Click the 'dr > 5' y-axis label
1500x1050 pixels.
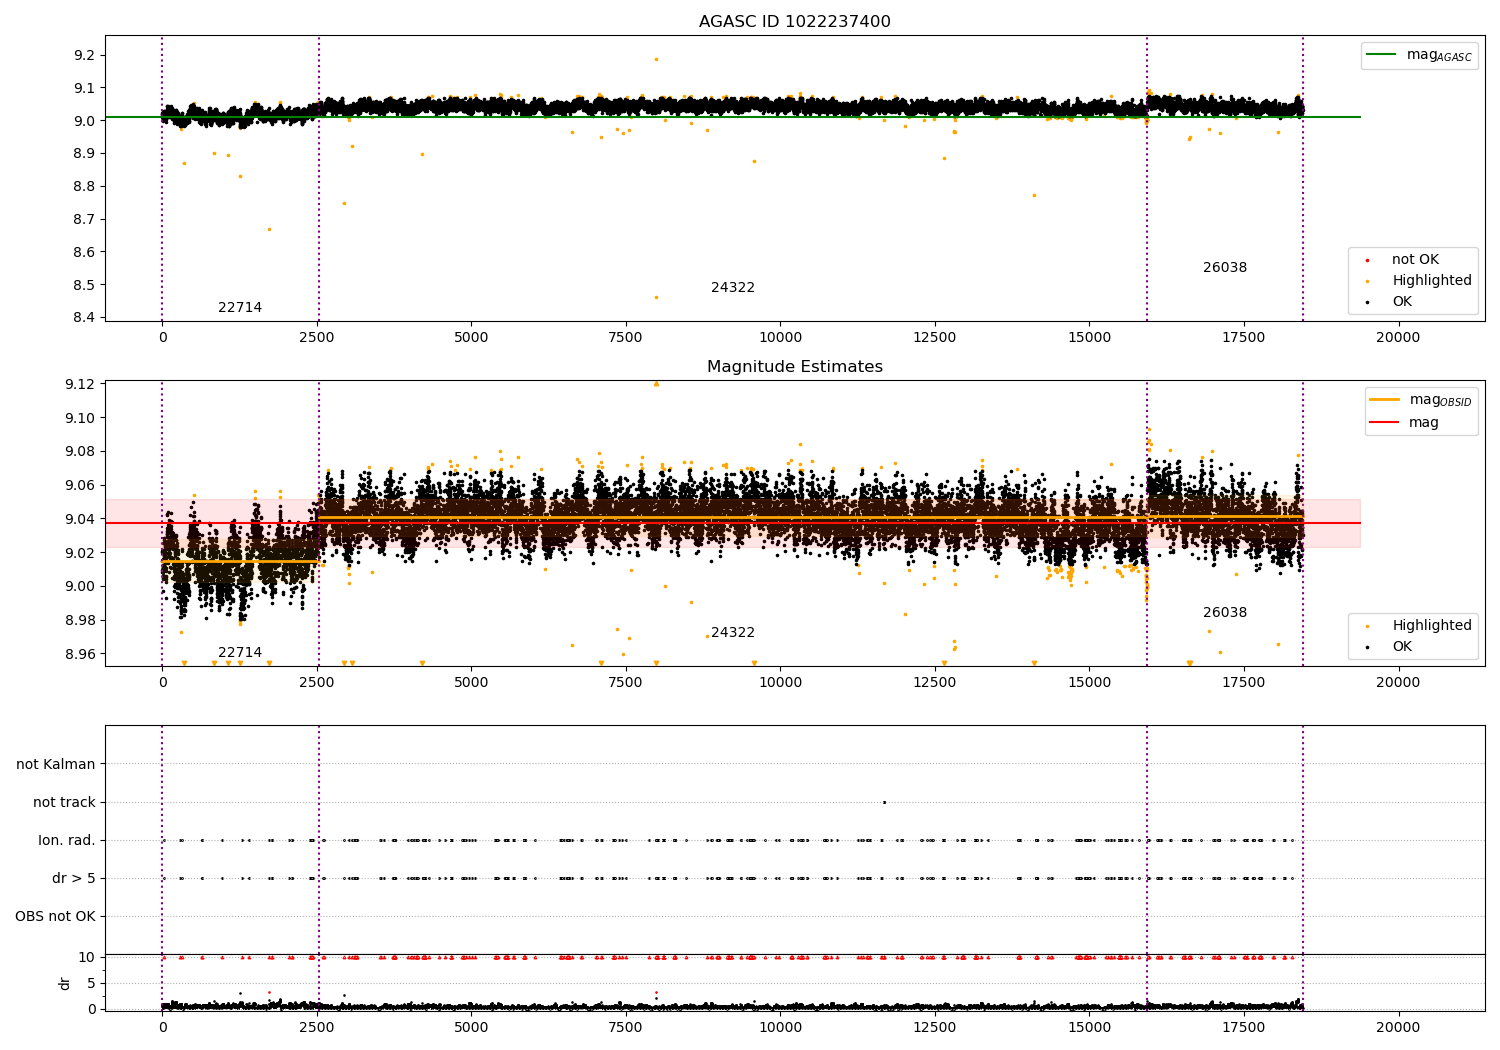click(x=74, y=879)
